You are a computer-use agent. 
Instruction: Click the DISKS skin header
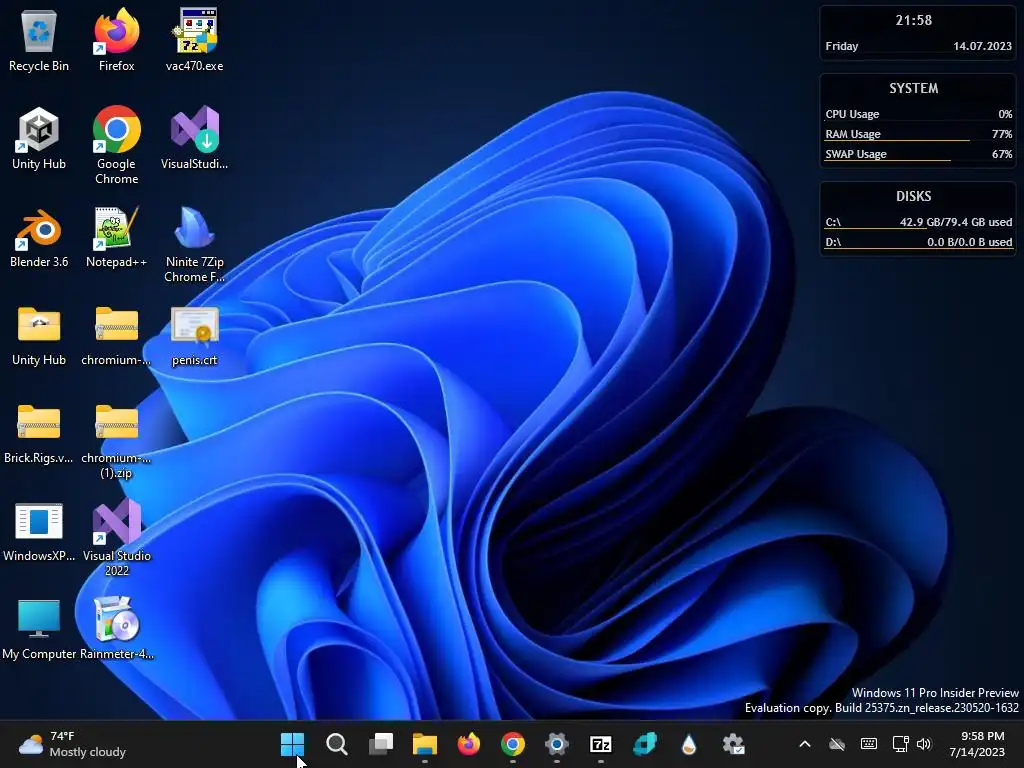(x=914, y=196)
